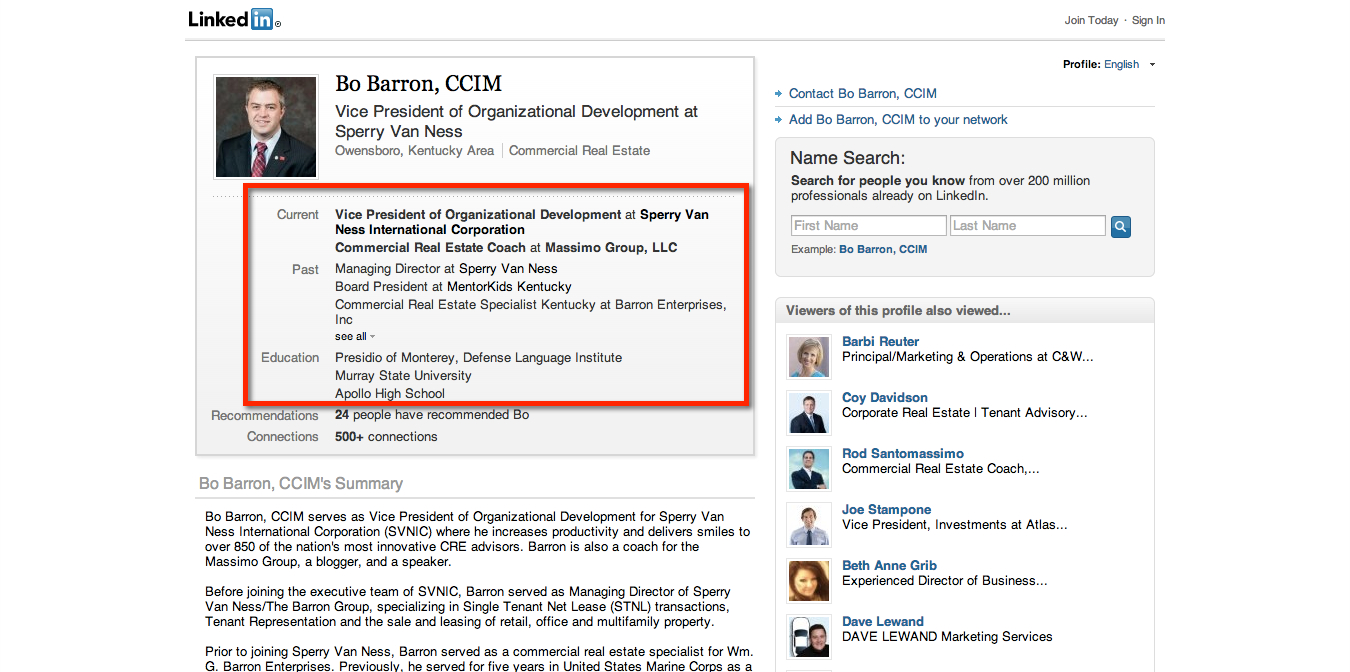Click the '500+ connections' text
Screen dimensions: 1350x672
[x=386, y=437]
